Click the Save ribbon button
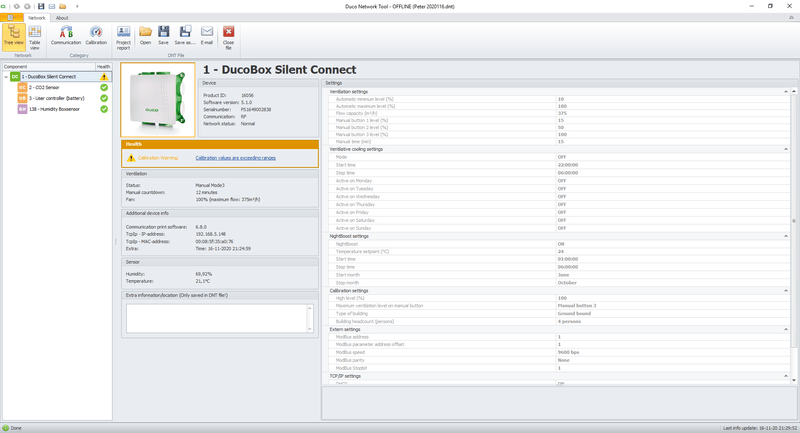Image resolution: width=800 pixels, height=433 pixels. (163, 36)
